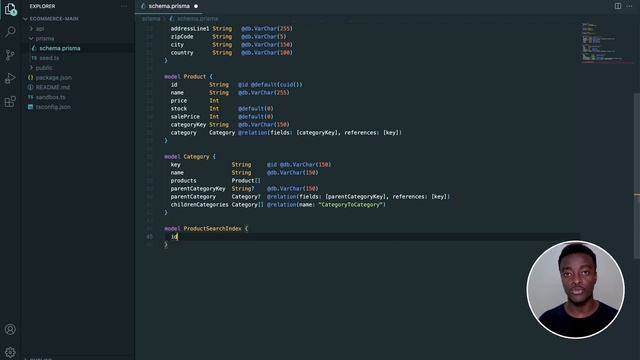This screenshot has height=360, width=640.
Task: Open README.md in the Explorer
Action: point(53,87)
